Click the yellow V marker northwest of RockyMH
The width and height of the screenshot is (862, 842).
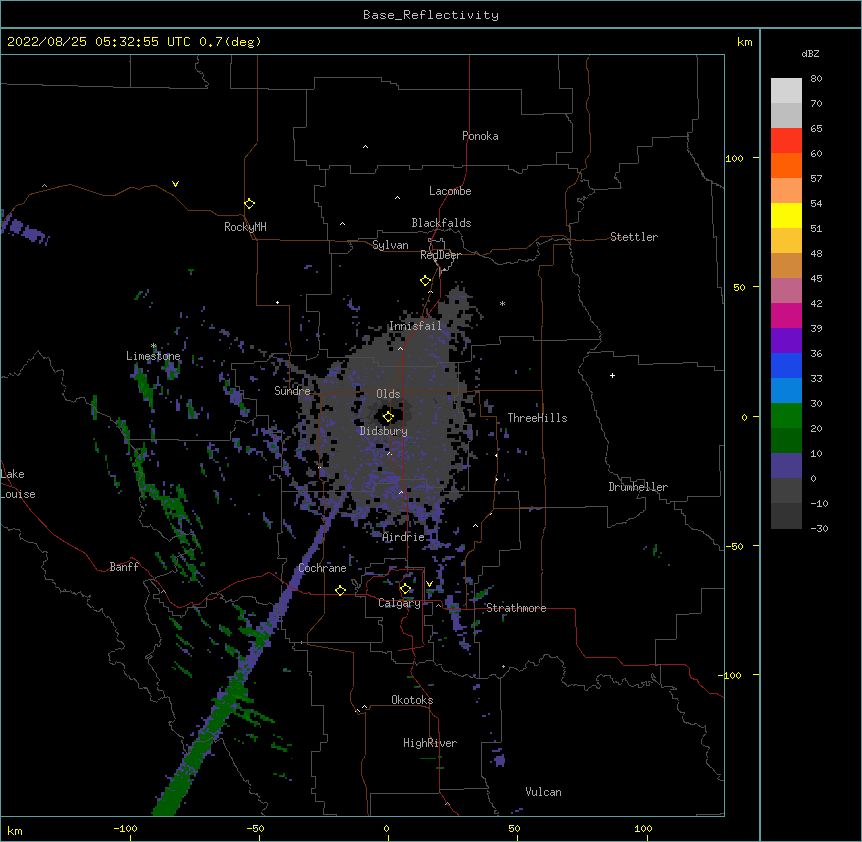point(175,184)
